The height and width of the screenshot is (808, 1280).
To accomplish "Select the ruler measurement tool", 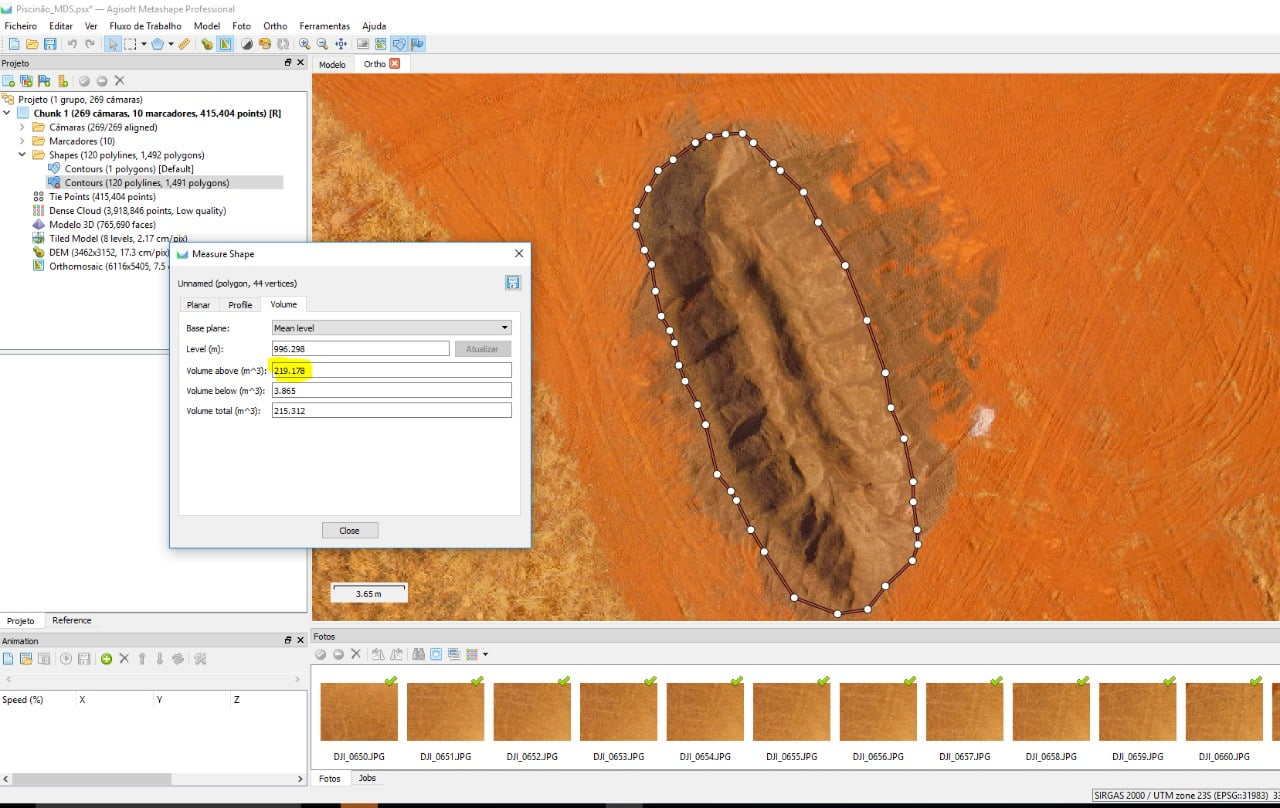I will point(184,44).
